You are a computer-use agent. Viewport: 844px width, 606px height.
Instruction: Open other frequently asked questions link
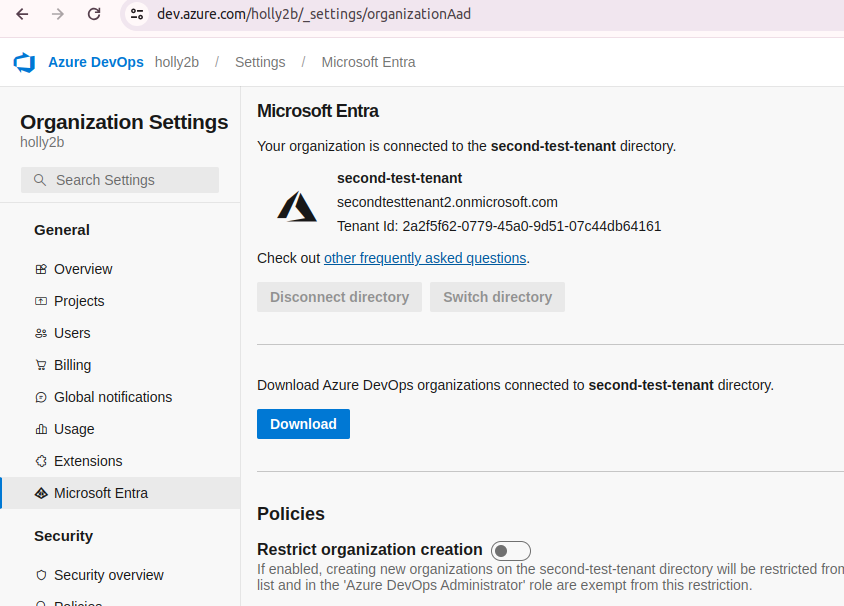(425, 258)
